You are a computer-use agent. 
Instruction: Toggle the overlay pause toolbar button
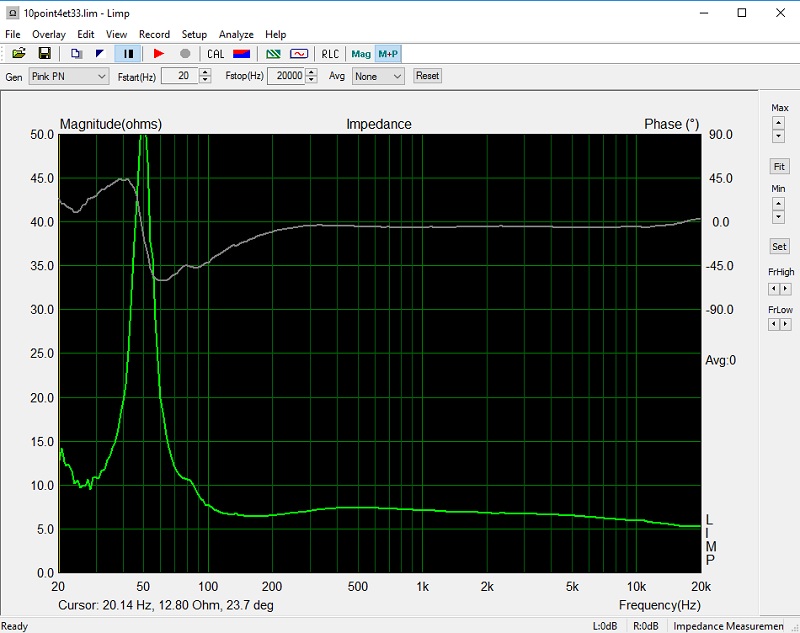[128, 54]
